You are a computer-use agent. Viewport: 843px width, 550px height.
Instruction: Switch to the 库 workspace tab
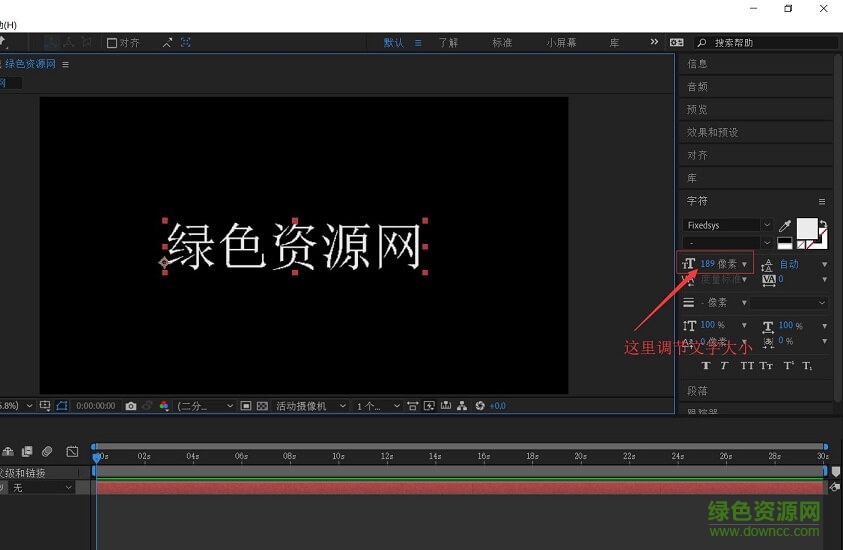(615, 42)
